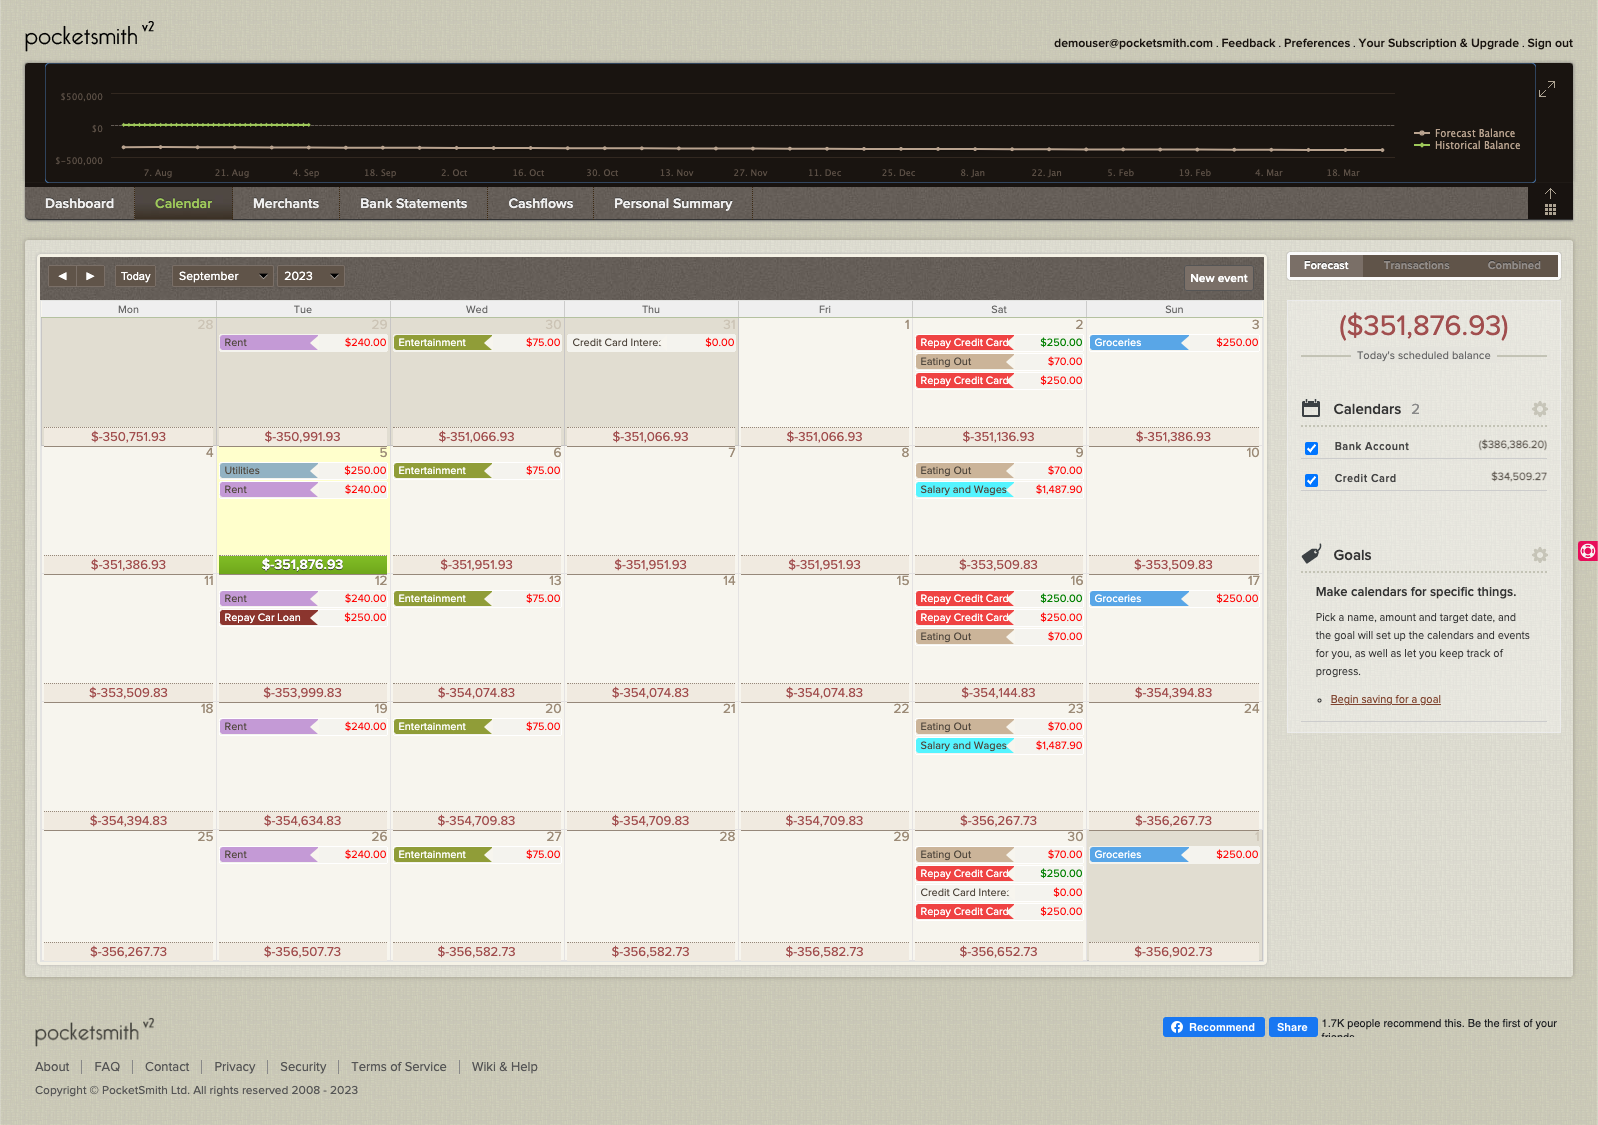Open the September month dropdown
Viewport: 1598px width, 1125px height.
222,276
